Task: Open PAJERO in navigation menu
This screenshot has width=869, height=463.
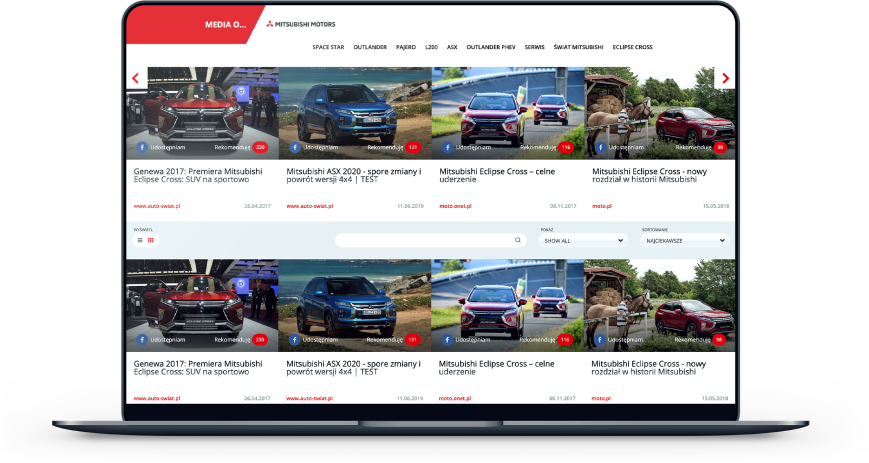Action: tap(406, 47)
